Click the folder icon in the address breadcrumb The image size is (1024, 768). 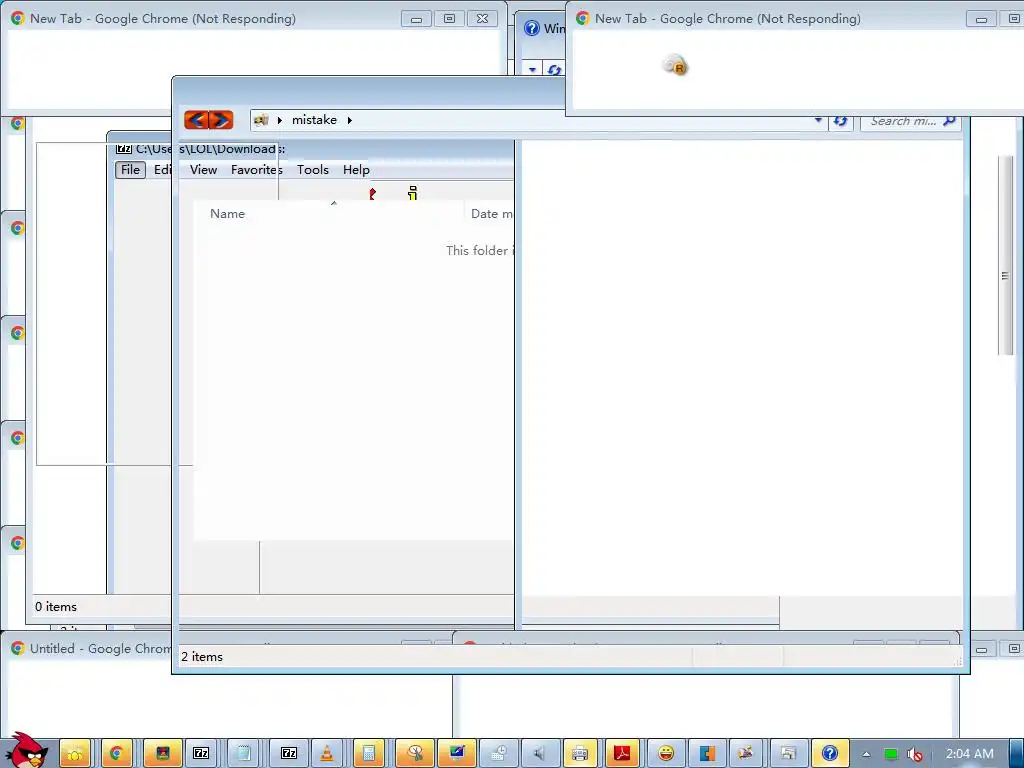[x=261, y=120]
